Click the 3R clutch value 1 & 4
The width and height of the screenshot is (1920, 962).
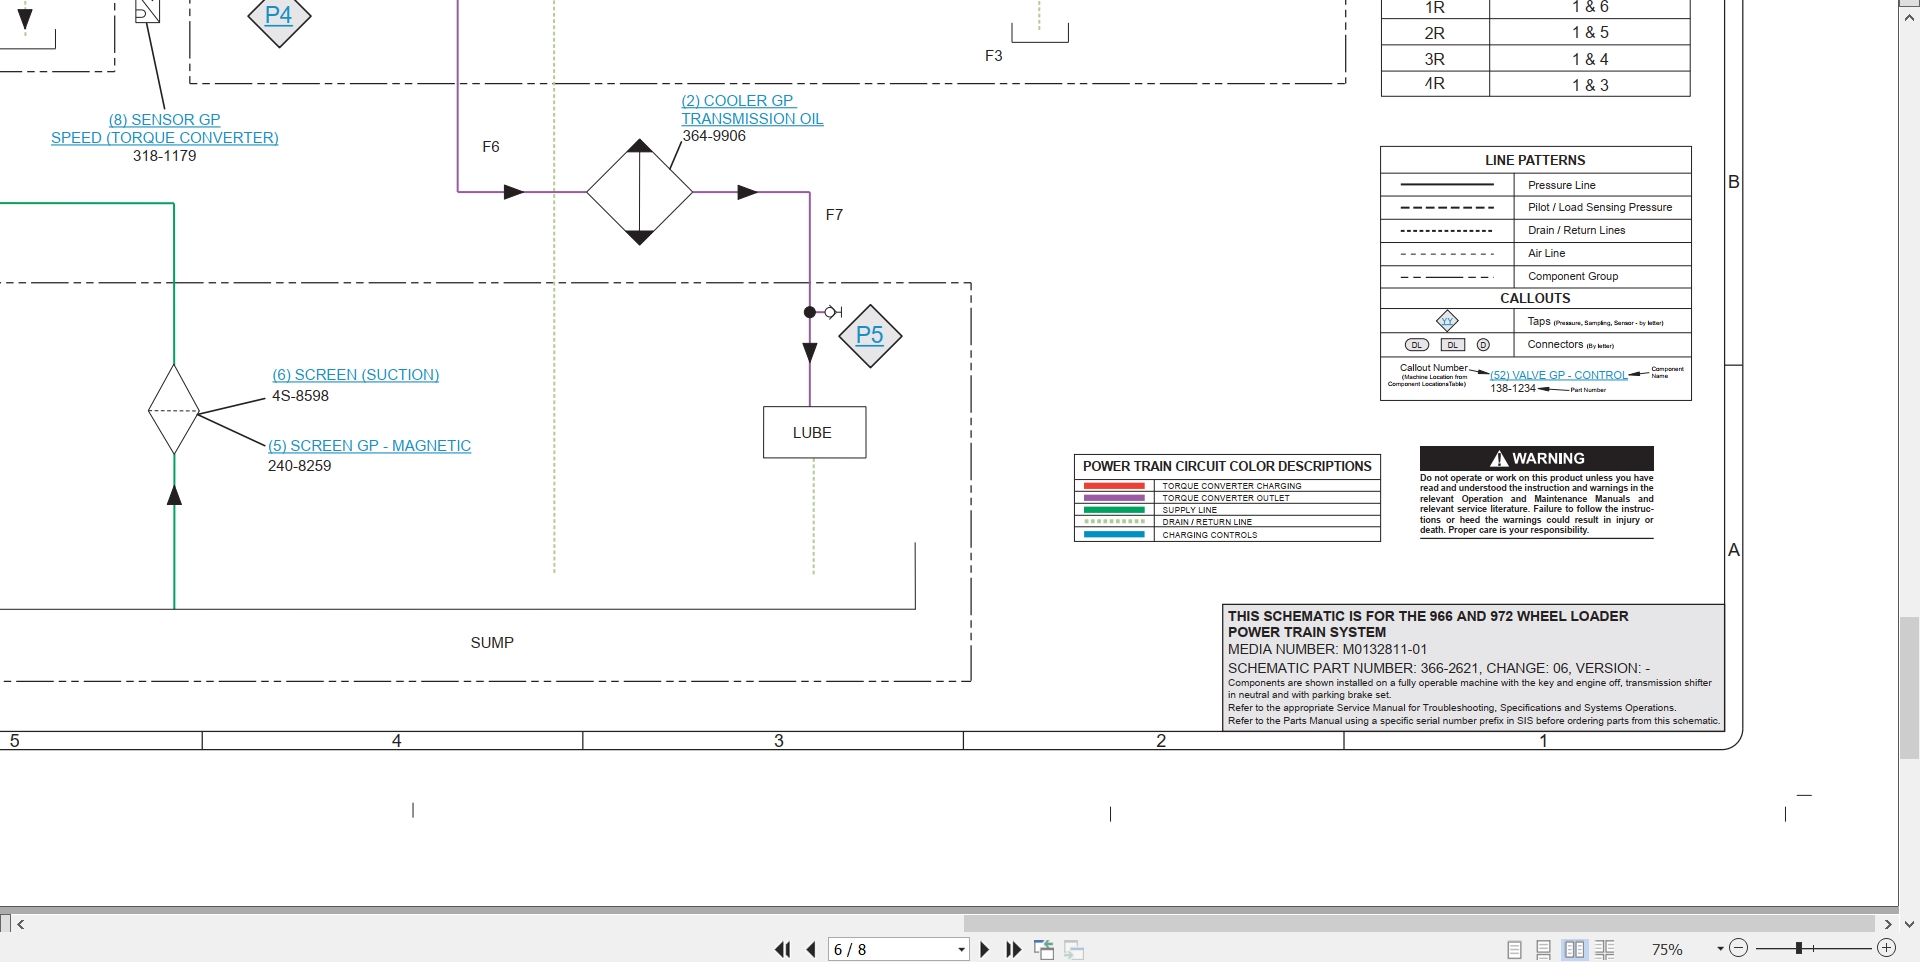pos(1590,59)
